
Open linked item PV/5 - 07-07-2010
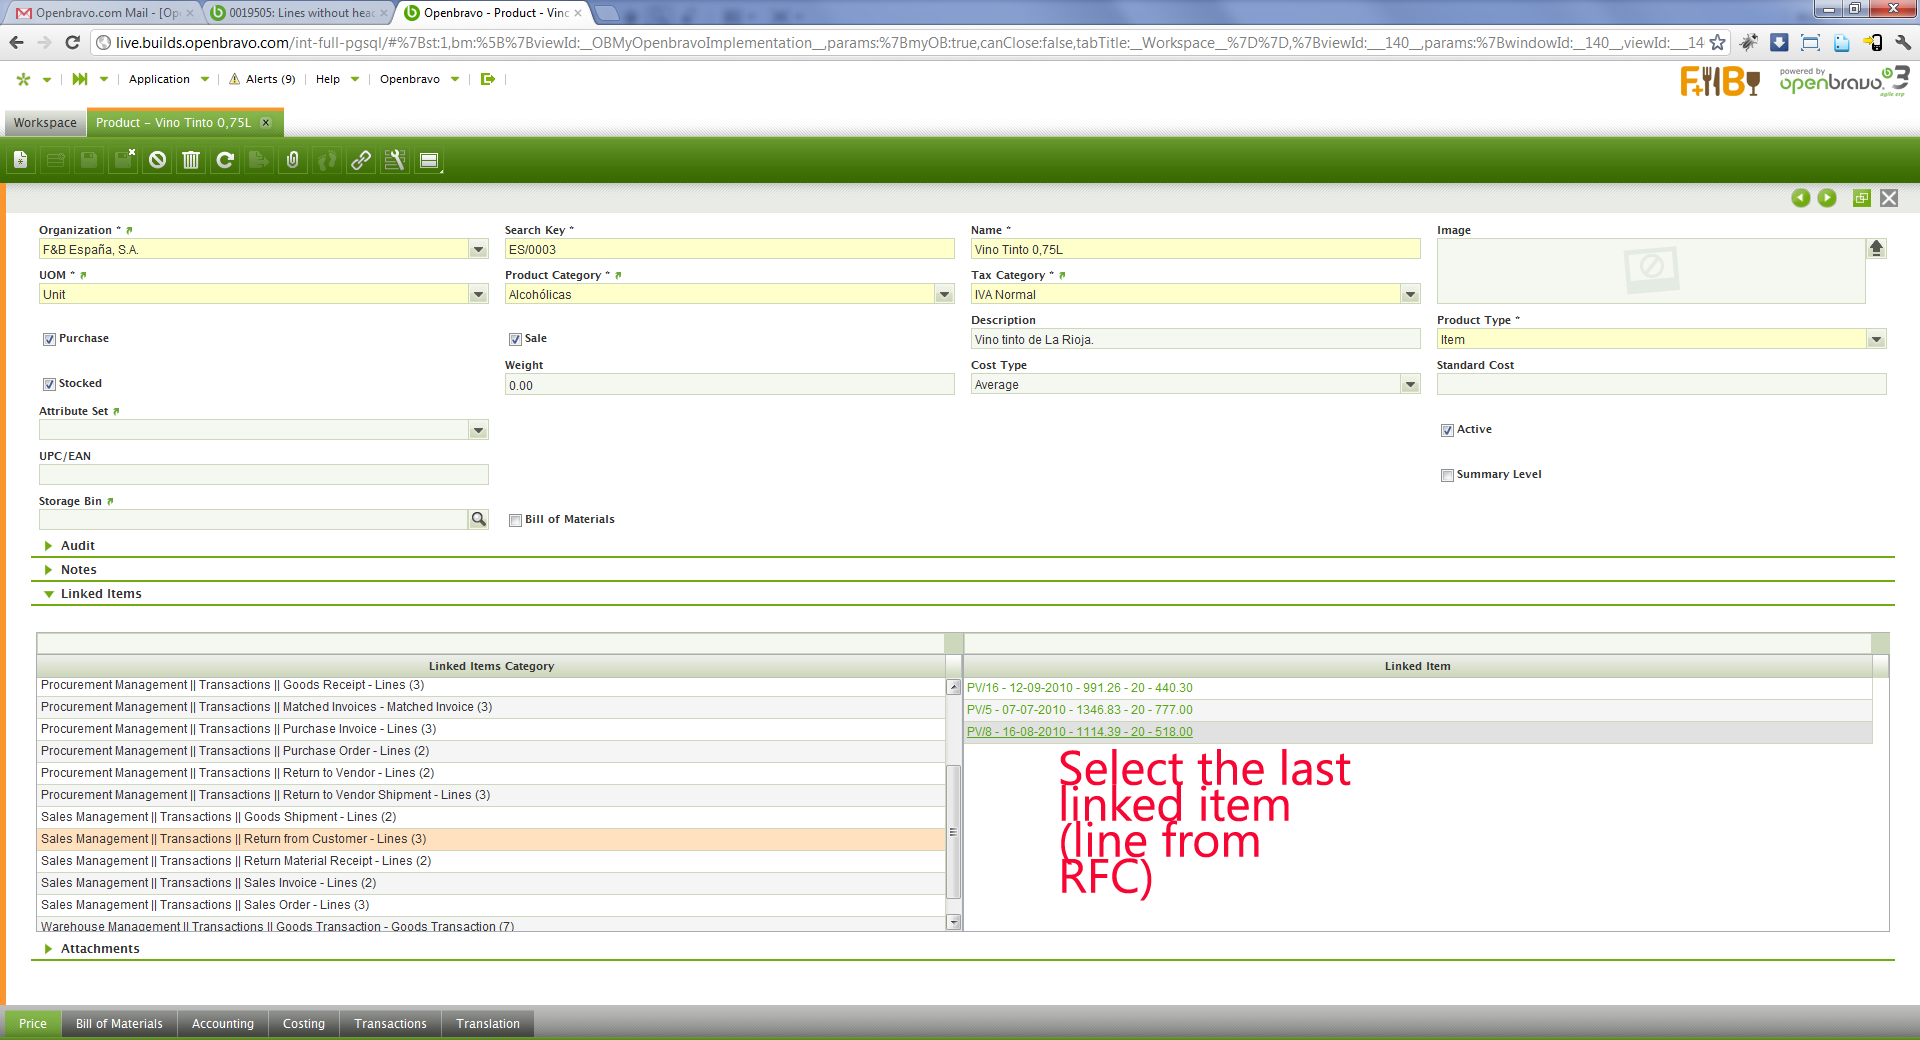click(1080, 710)
